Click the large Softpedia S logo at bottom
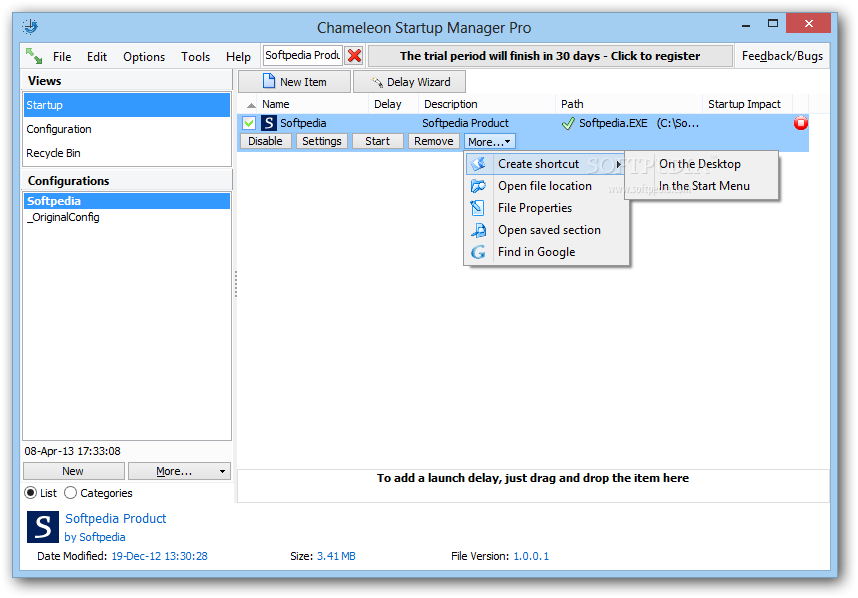The height and width of the screenshot is (598, 858). click(43, 527)
